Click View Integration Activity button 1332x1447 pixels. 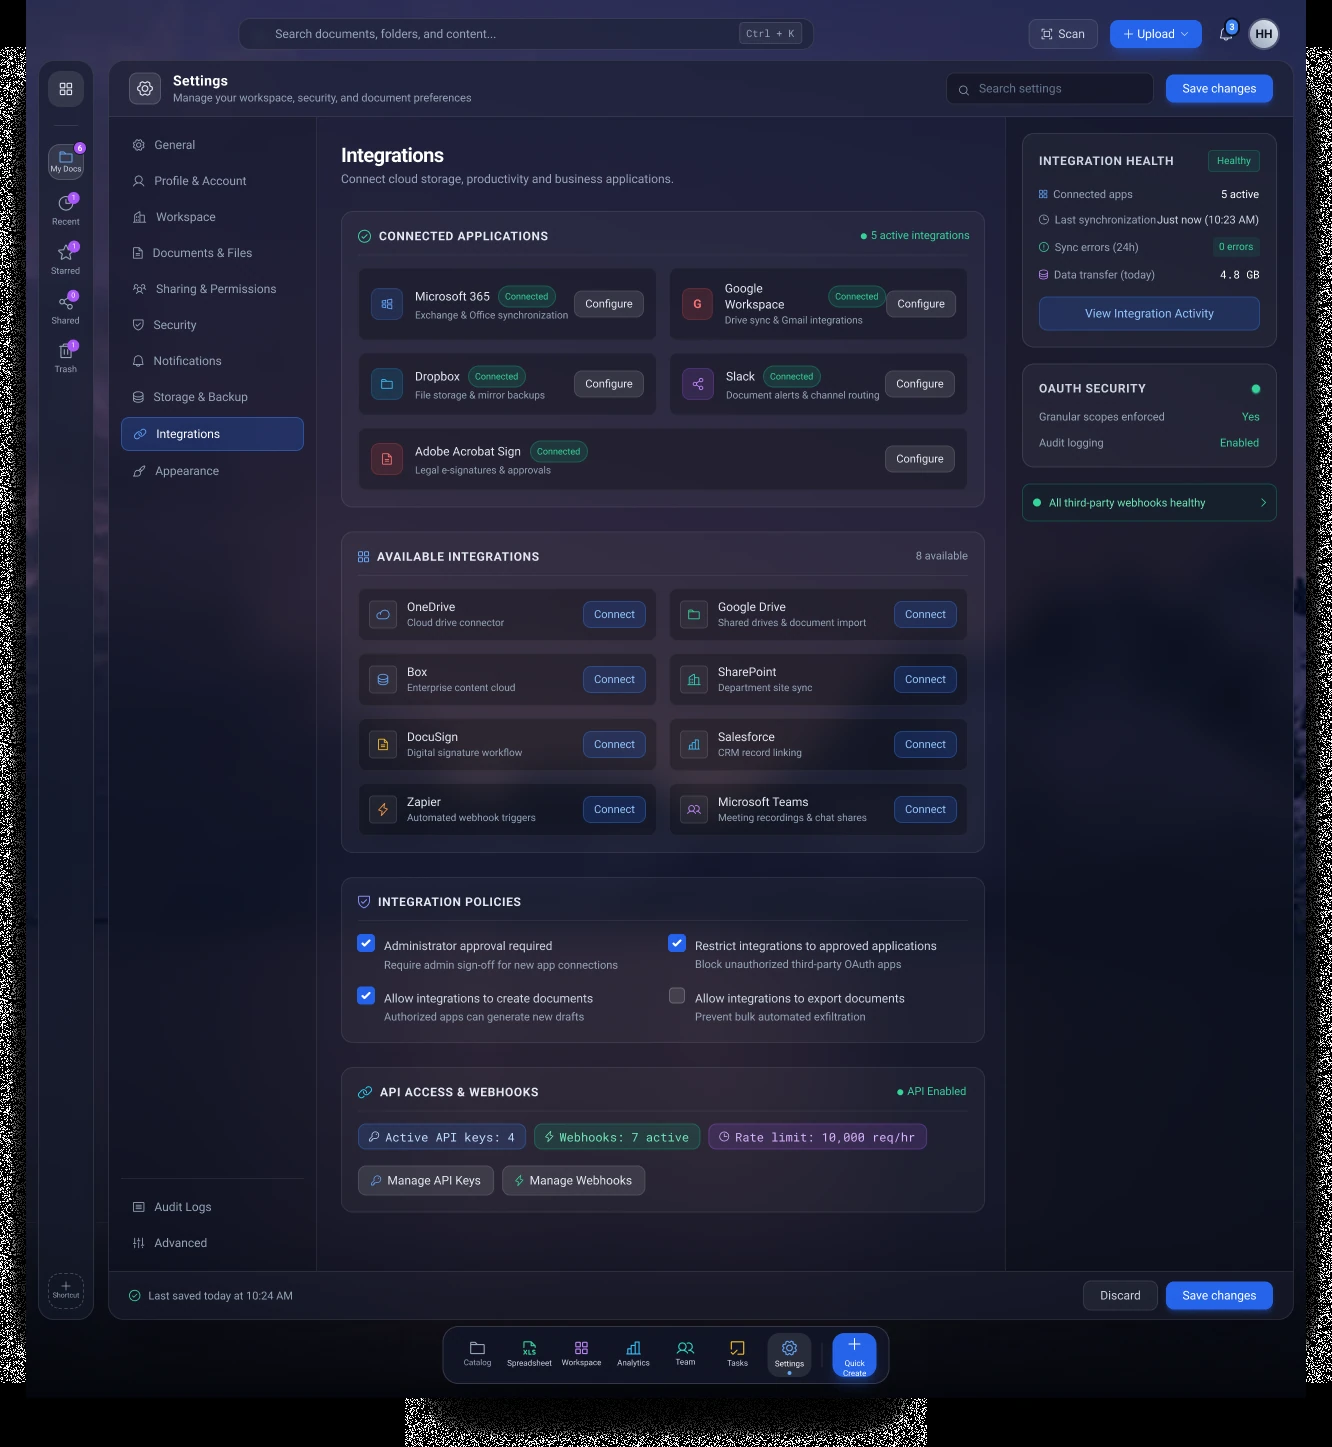click(x=1149, y=314)
